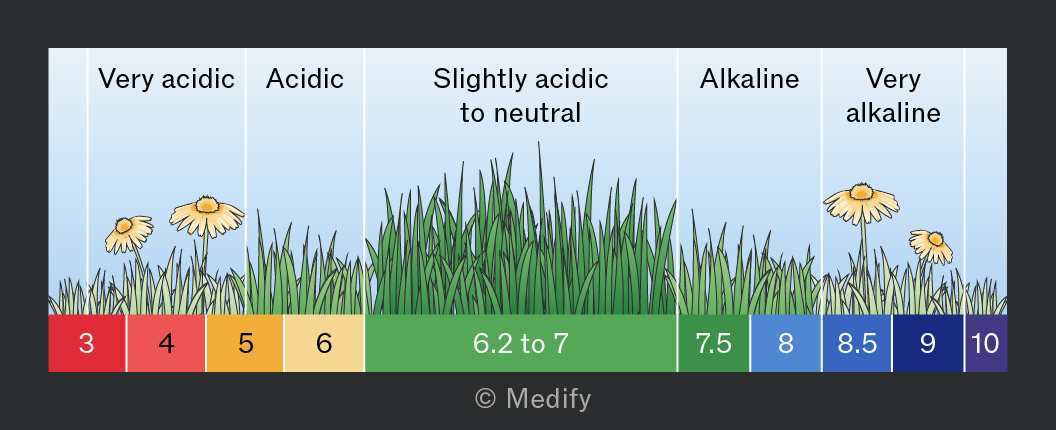This screenshot has height=430, width=1056.
Task: Select the Very alkaline label
Action: (893, 96)
